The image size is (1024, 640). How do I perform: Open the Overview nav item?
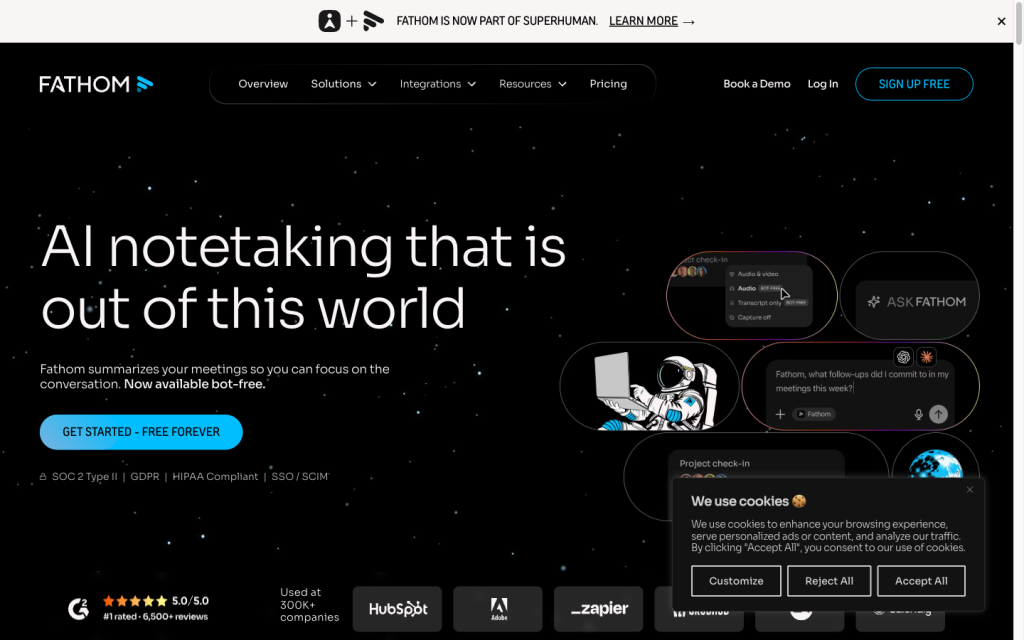click(263, 84)
